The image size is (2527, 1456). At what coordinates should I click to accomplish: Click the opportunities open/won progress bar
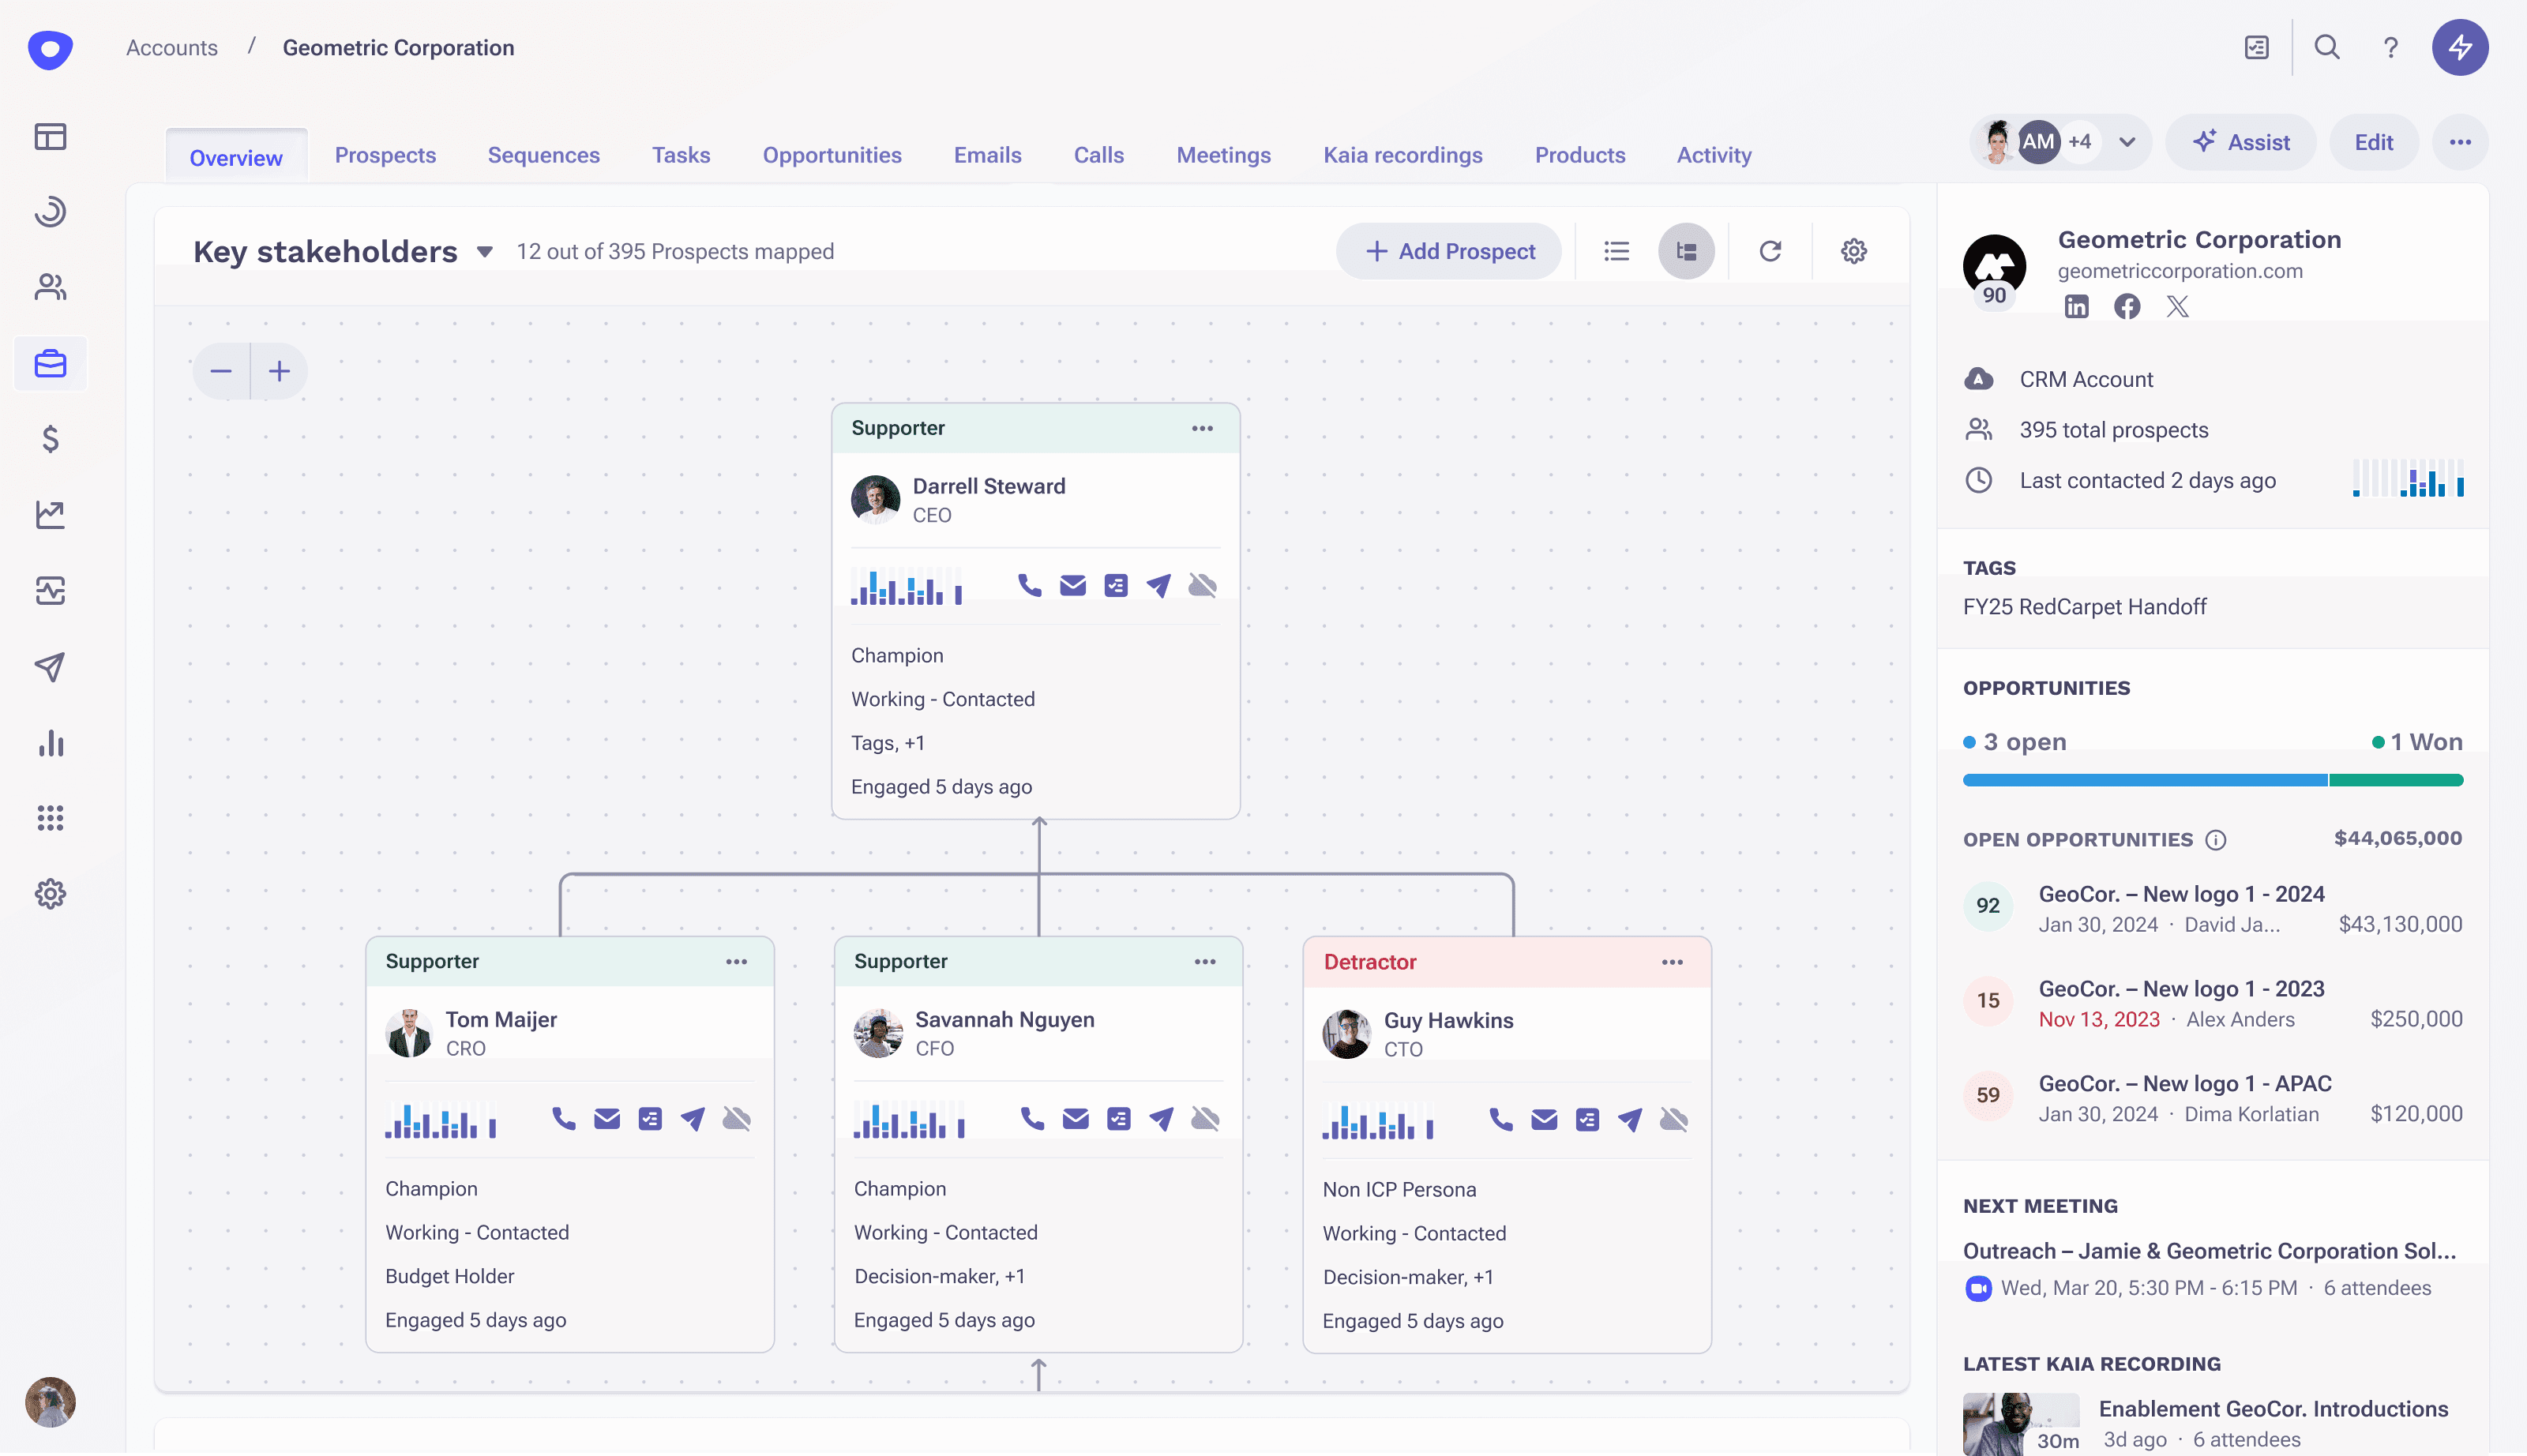pyautogui.click(x=2212, y=780)
